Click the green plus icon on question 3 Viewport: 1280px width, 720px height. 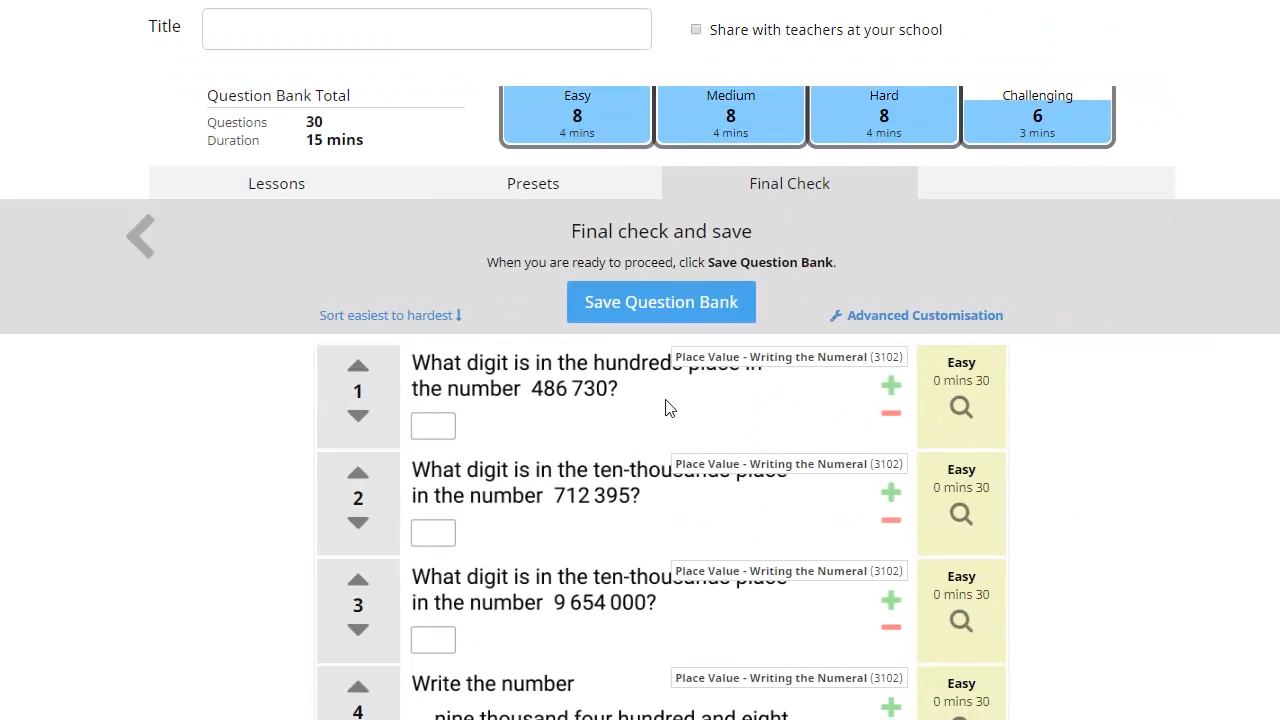pyautogui.click(x=890, y=600)
